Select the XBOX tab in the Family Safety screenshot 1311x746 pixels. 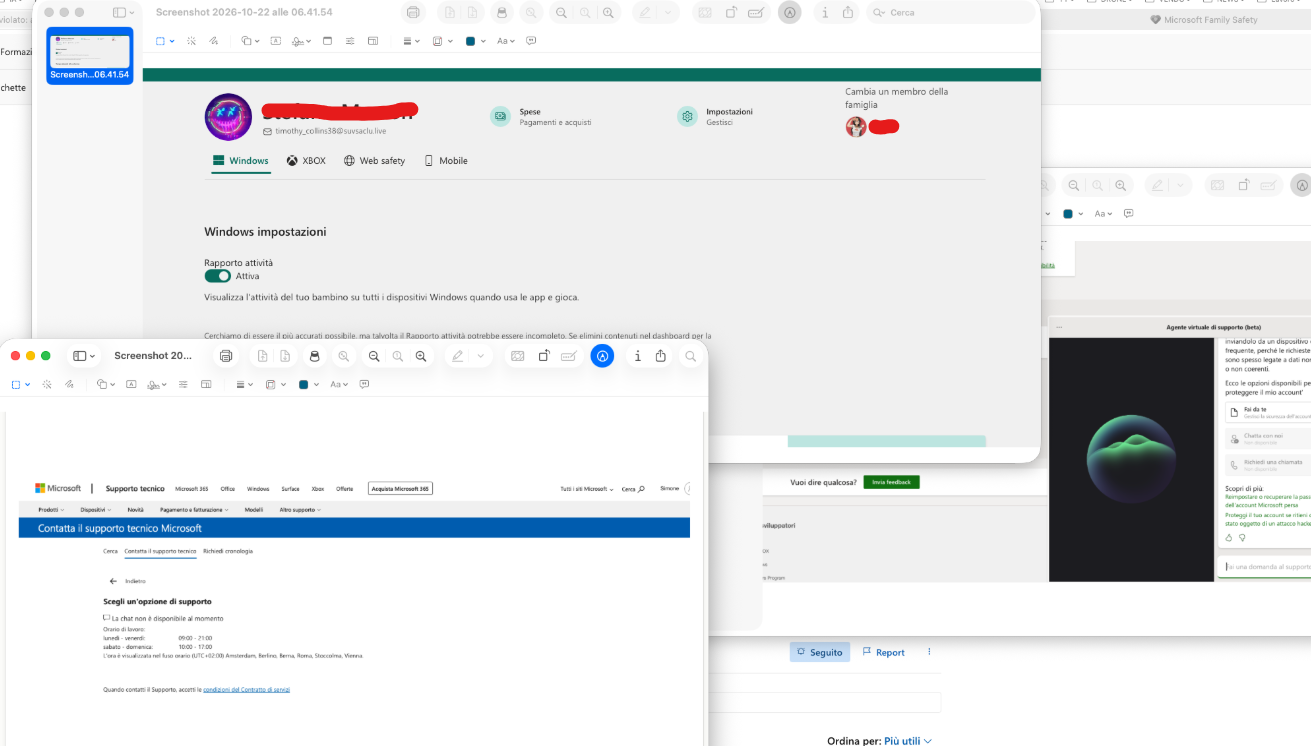coord(306,160)
